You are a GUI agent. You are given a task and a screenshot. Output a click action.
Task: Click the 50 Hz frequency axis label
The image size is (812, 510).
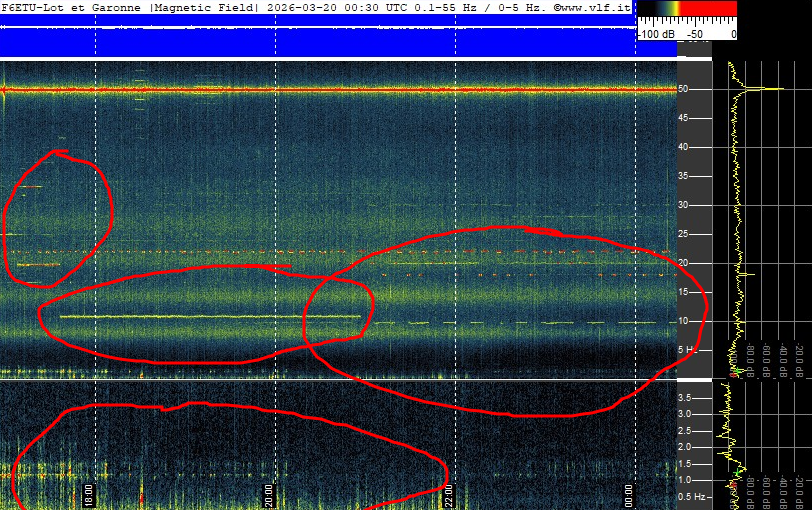click(685, 89)
